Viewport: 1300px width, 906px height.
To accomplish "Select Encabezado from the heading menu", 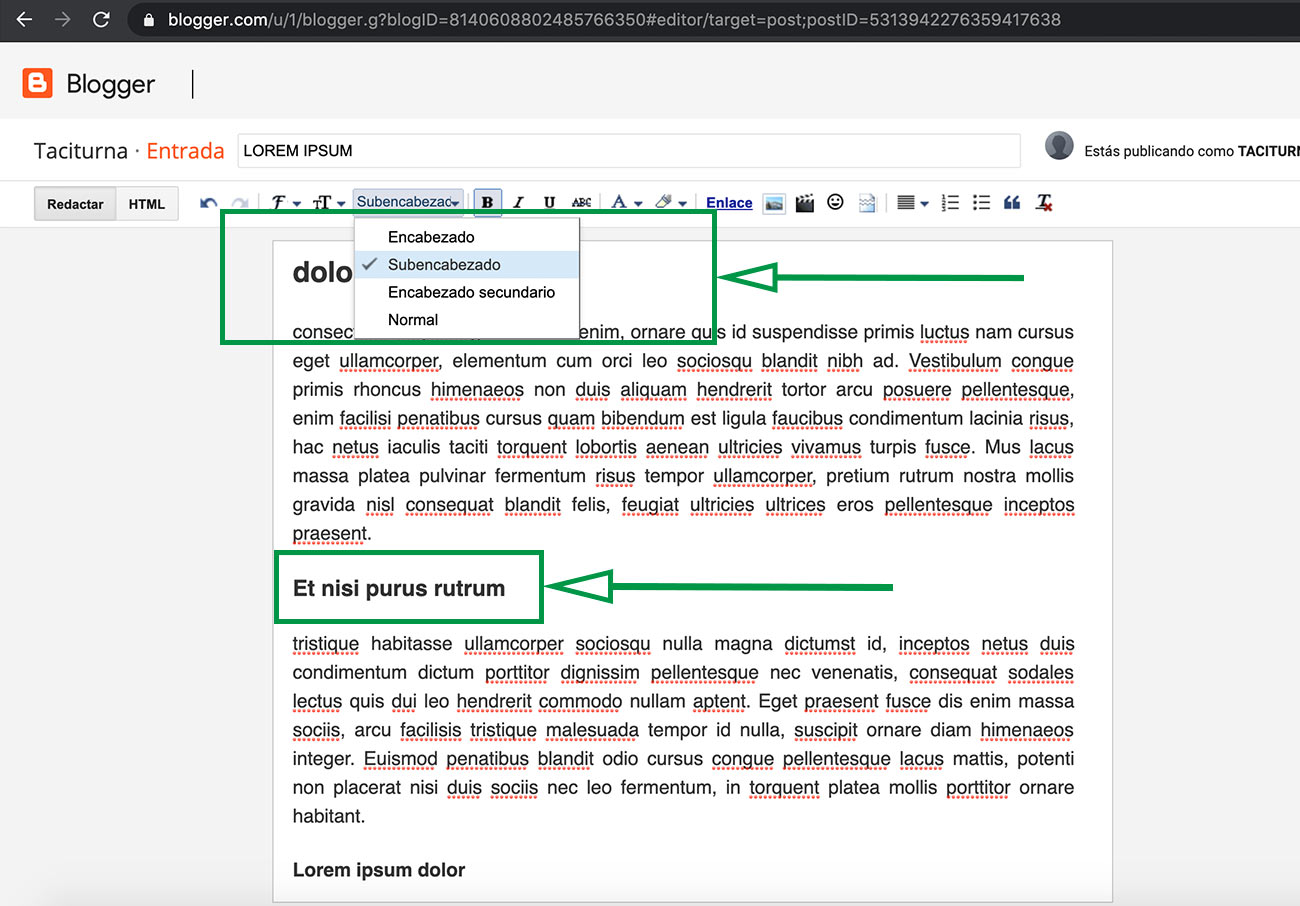I will point(432,237).
